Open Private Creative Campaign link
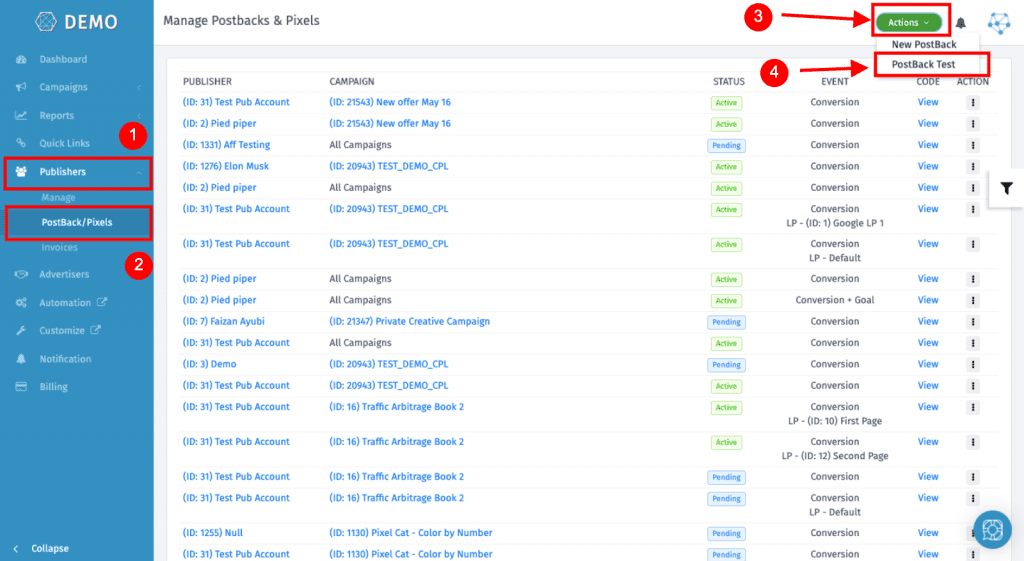The image size is (1024, 561). pyautogui.click(x=409, y=321)
